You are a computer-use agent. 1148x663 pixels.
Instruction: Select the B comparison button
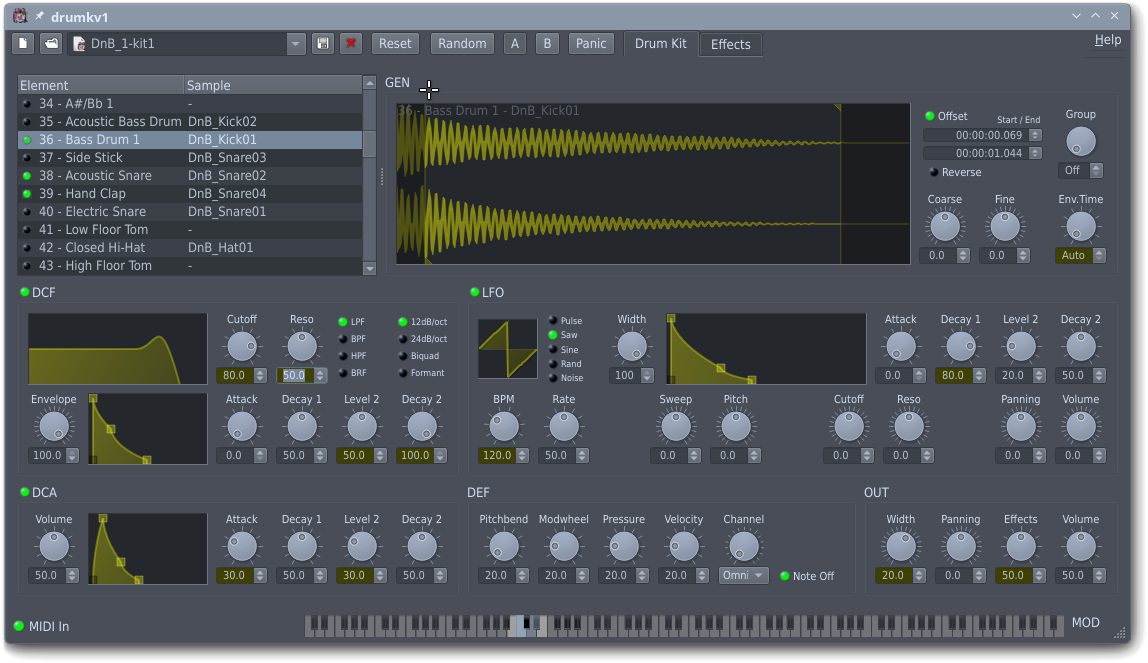[x=547, y=43]
